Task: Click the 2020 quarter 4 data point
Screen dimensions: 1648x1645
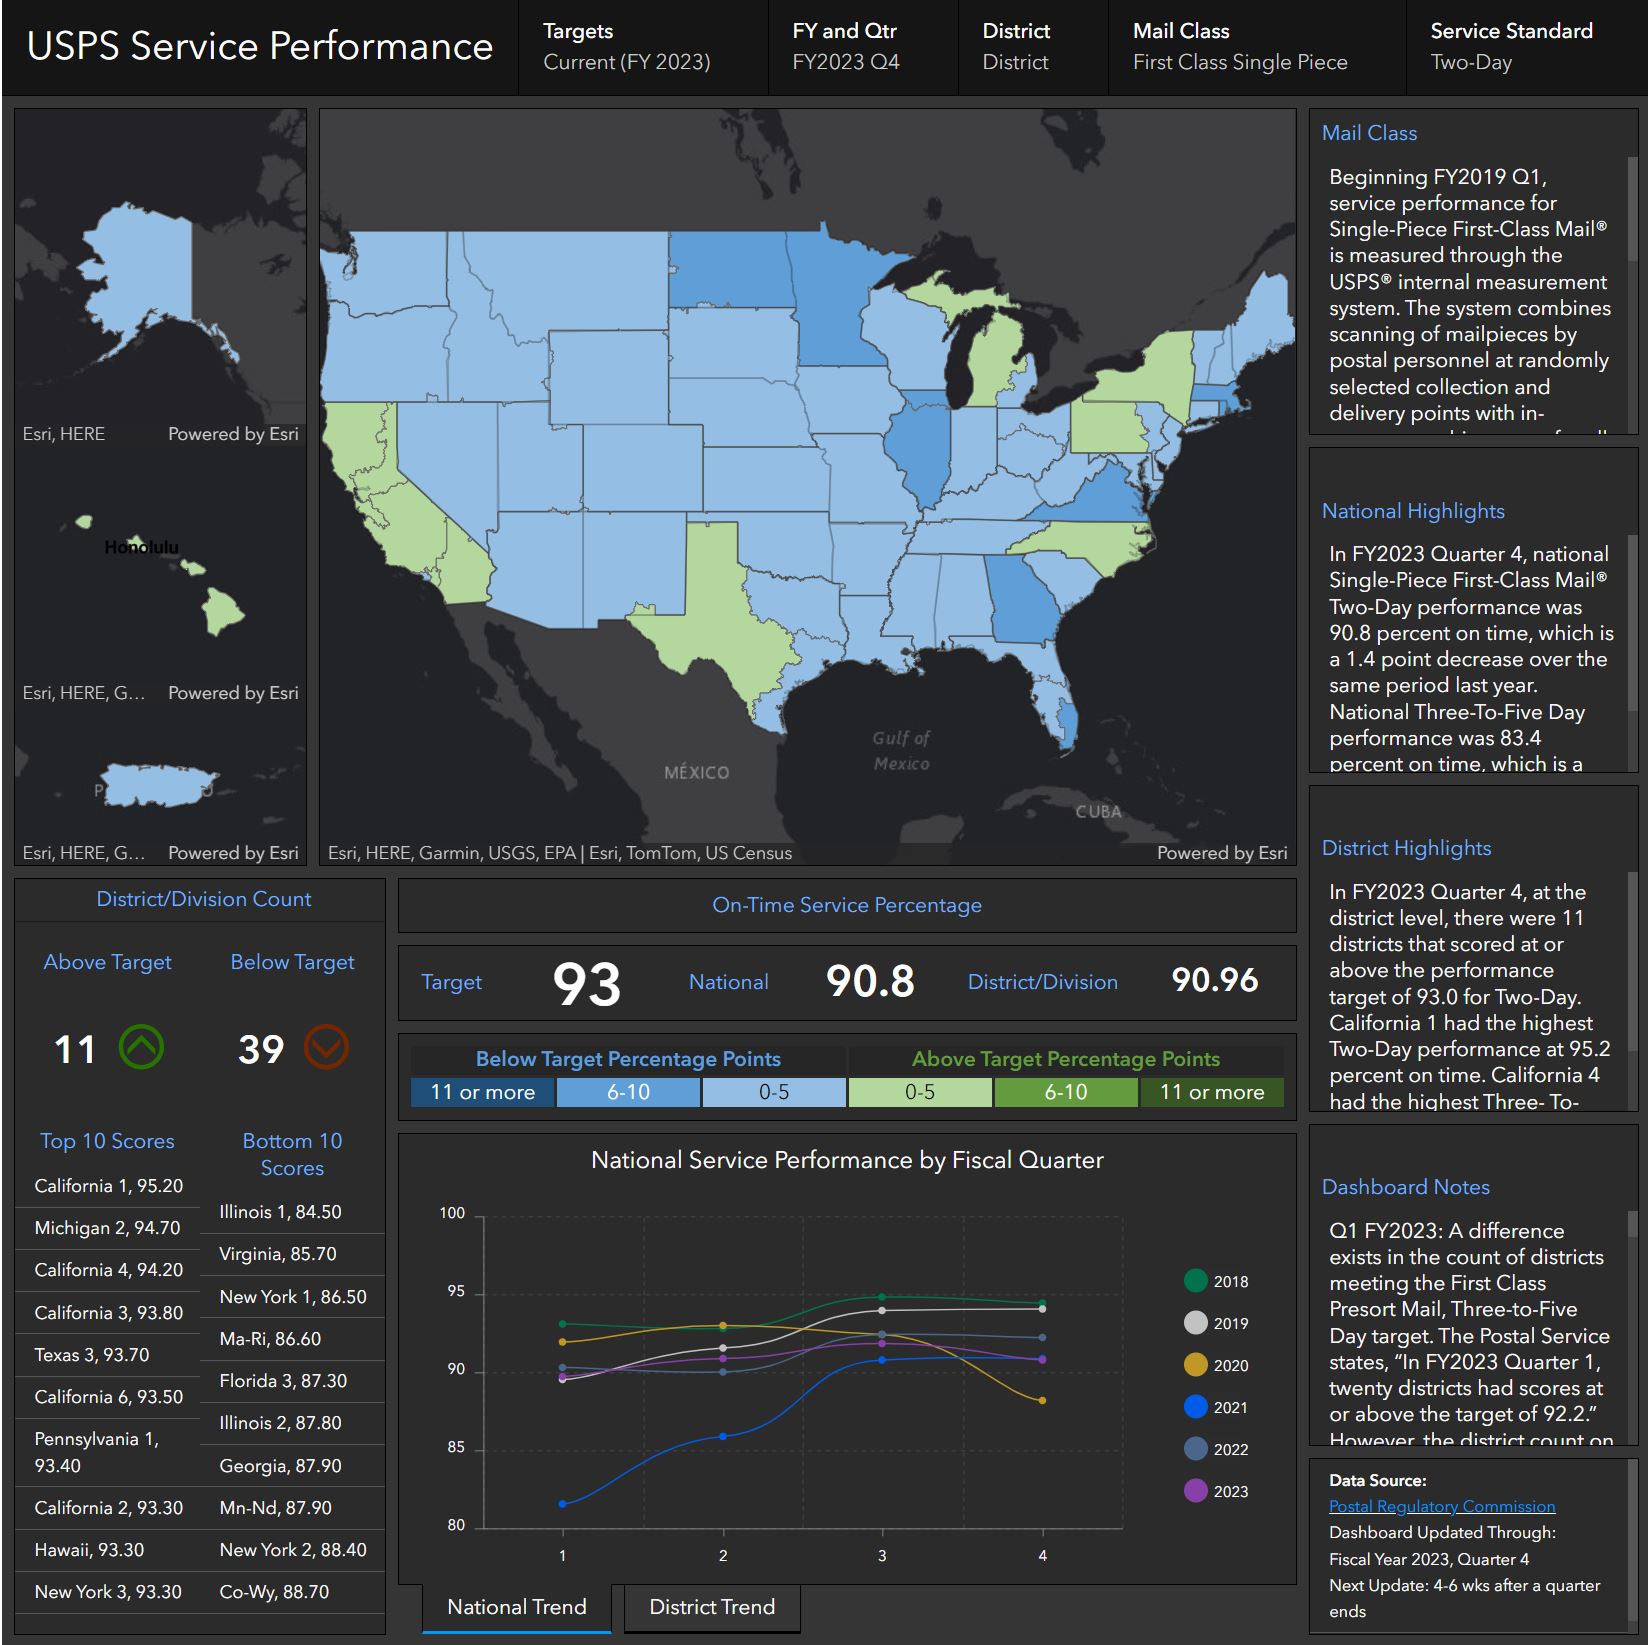Action: pos(1042,1401)
